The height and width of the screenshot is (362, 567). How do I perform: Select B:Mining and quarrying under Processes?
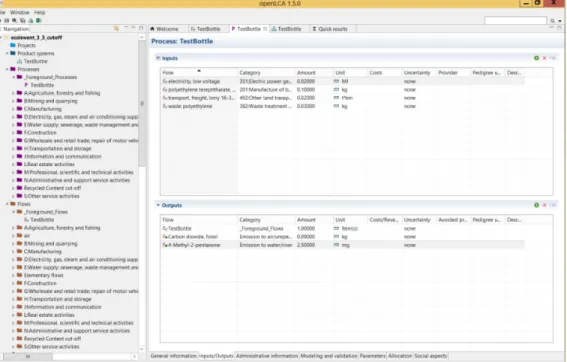tap(51, 101)
